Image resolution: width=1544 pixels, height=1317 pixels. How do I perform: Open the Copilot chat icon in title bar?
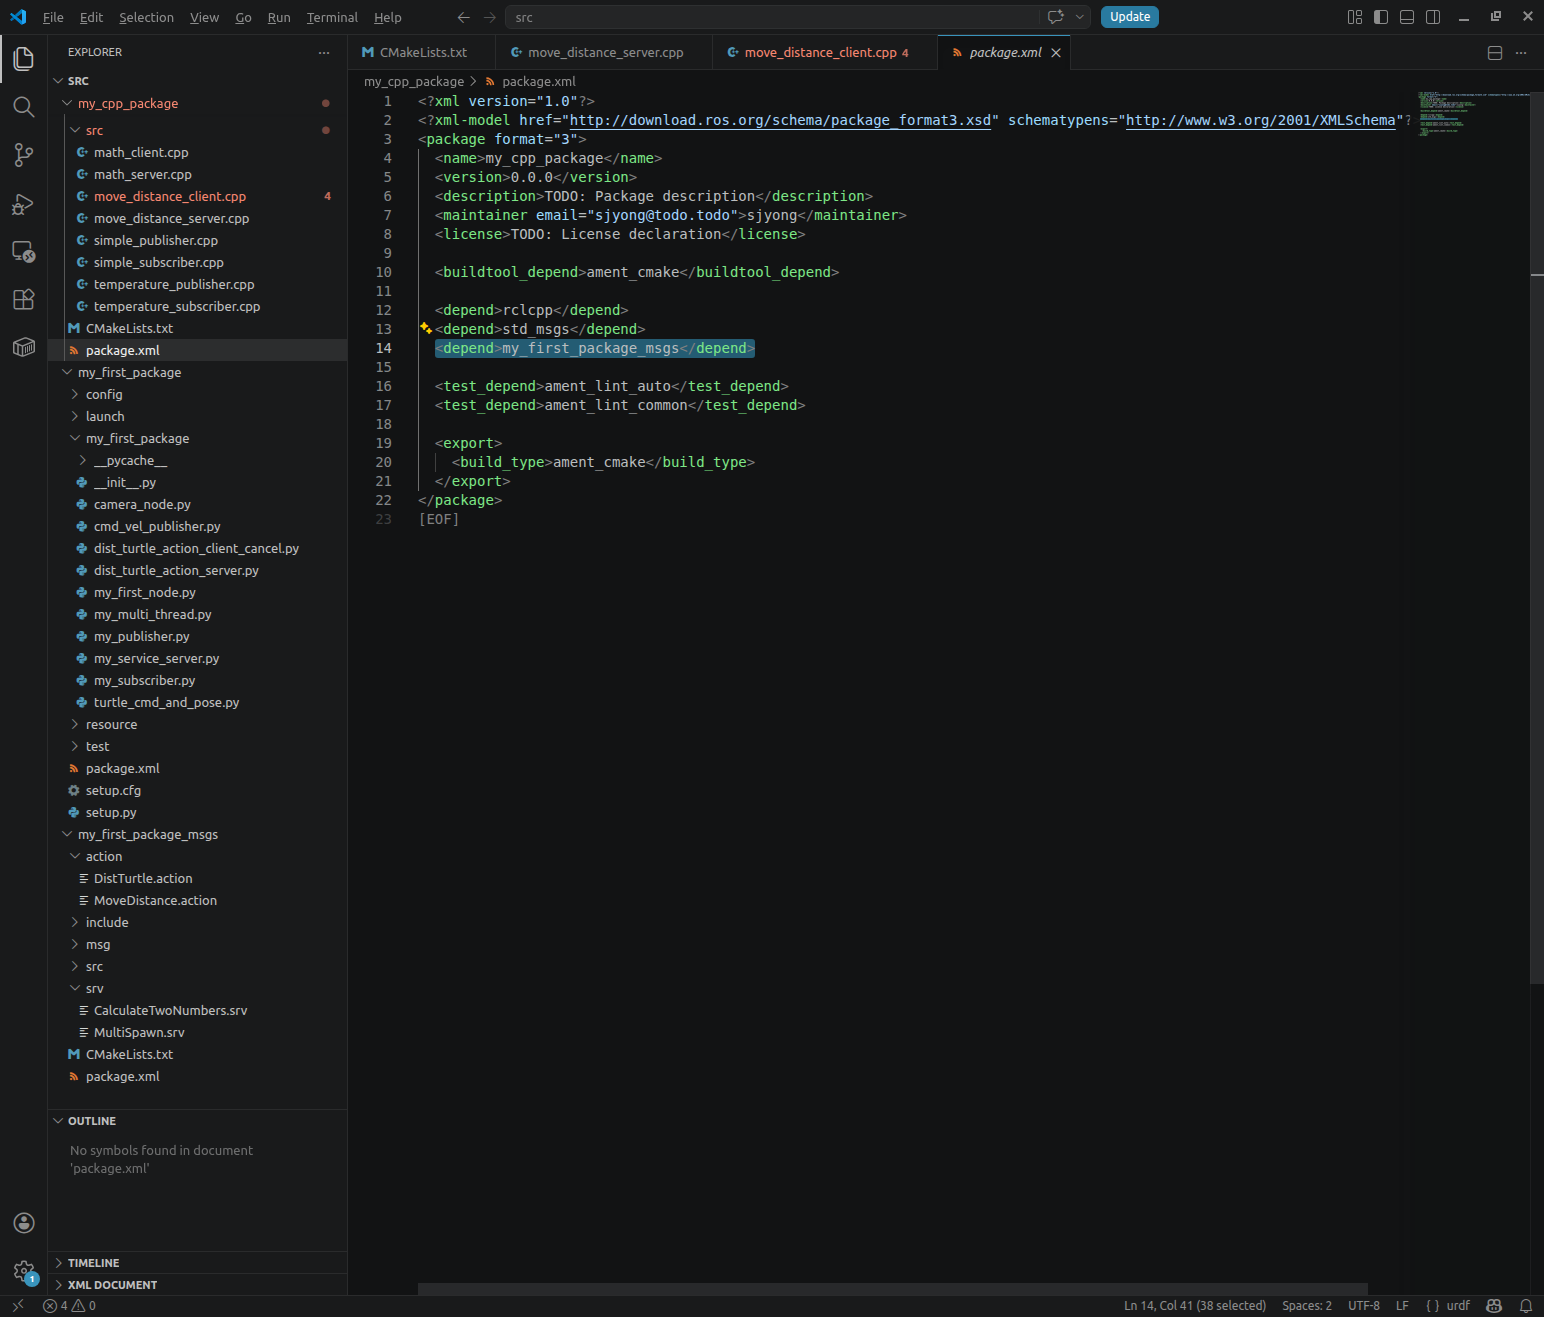click(x=1055, y=17)
